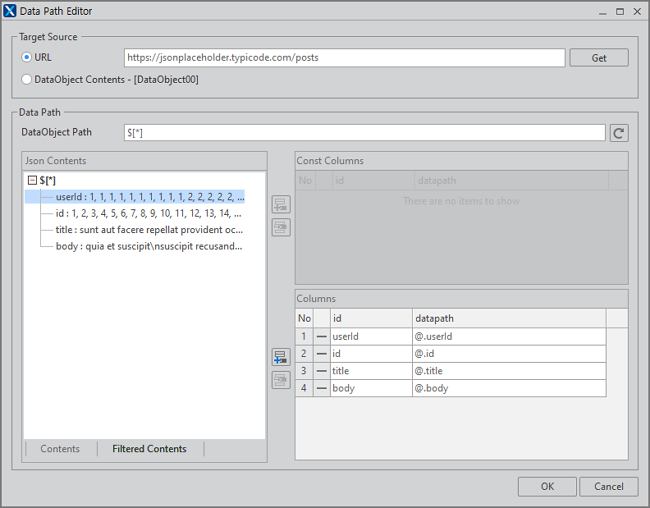Screen dimensions: 650x508
Task: Select the title node in Json Contents
Action: tap(148, 229)
